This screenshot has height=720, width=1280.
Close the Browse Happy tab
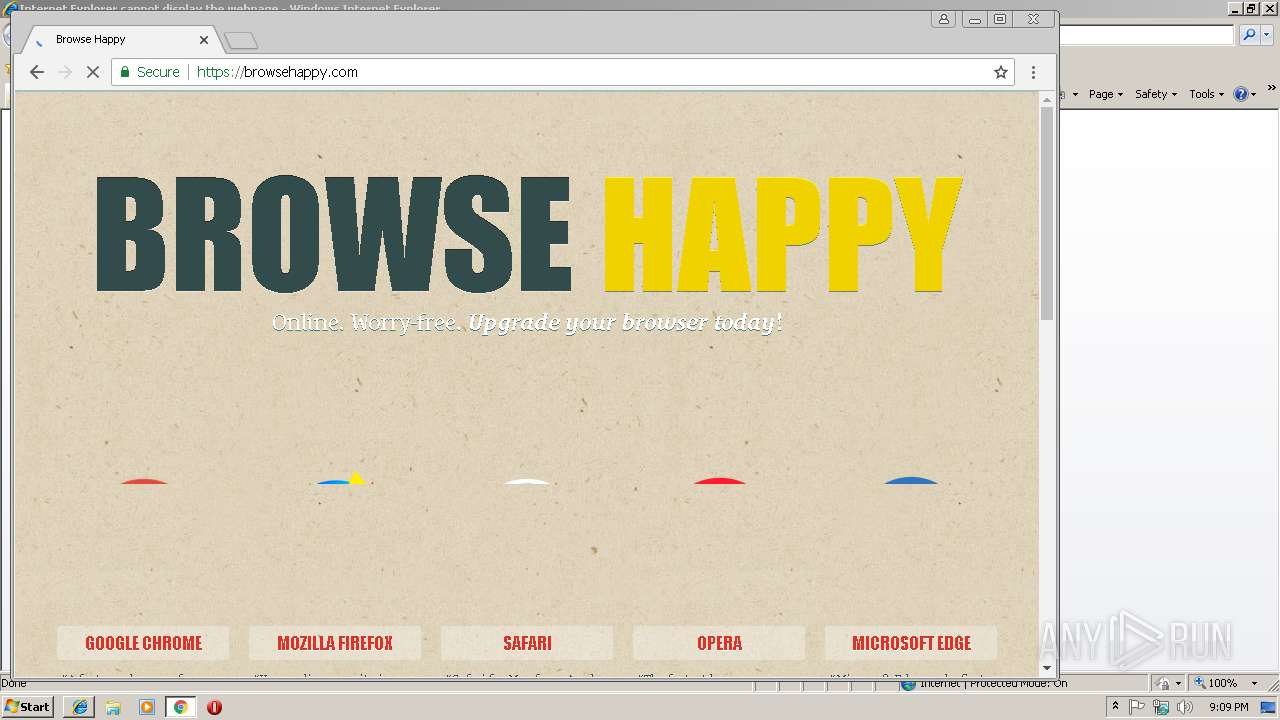[x=204, y=40]
